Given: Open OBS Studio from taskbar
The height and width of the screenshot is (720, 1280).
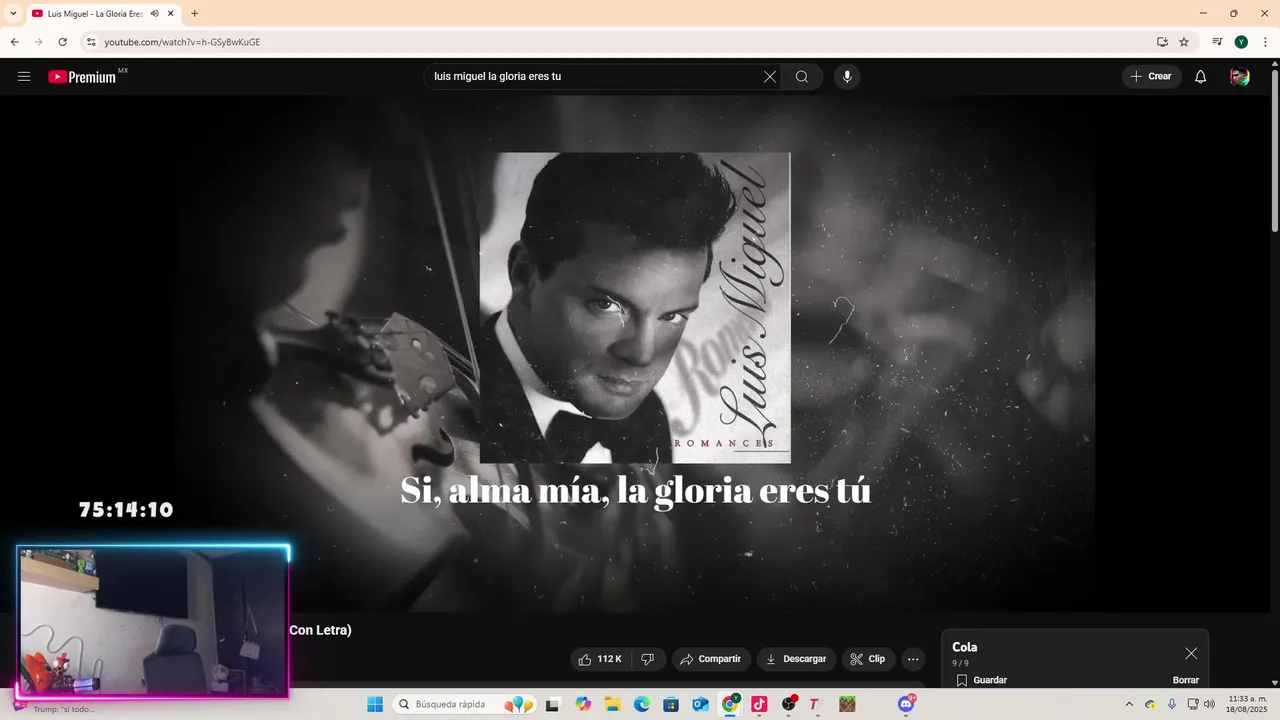Looking at the screenshot, I should tap(789, 704).
